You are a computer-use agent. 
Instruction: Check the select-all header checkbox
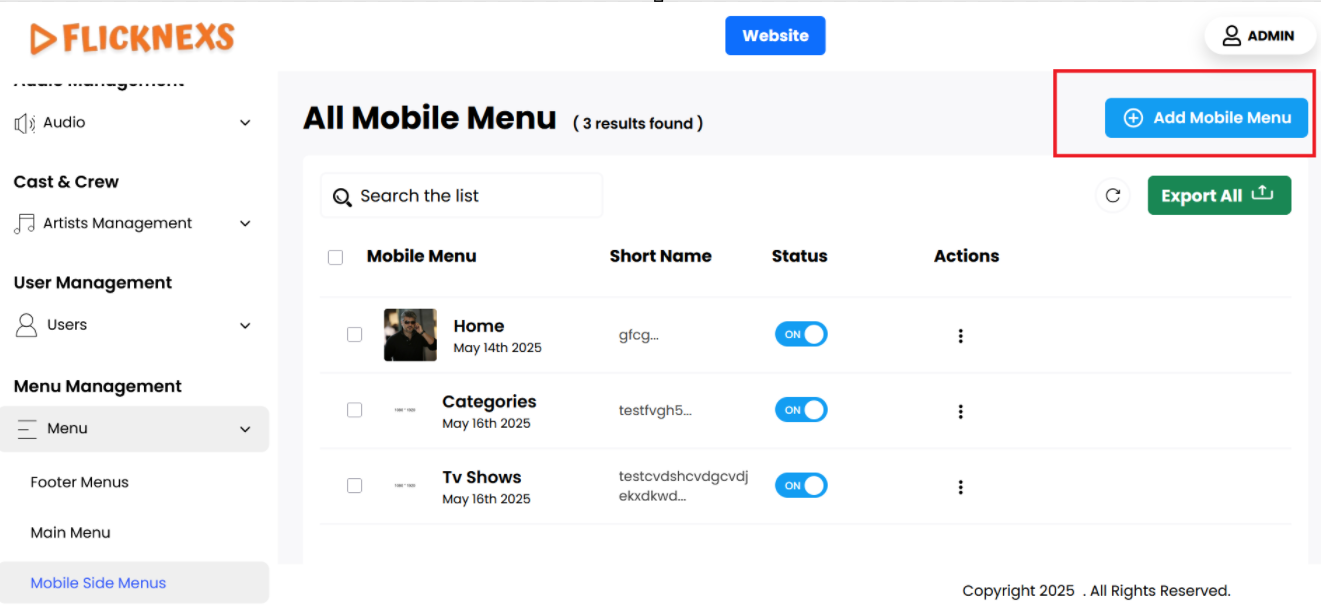[336, 257]
